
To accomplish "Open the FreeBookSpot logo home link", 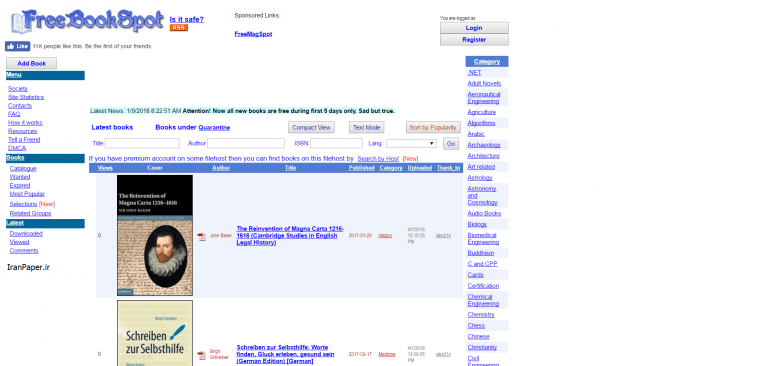I will [87, 22].
